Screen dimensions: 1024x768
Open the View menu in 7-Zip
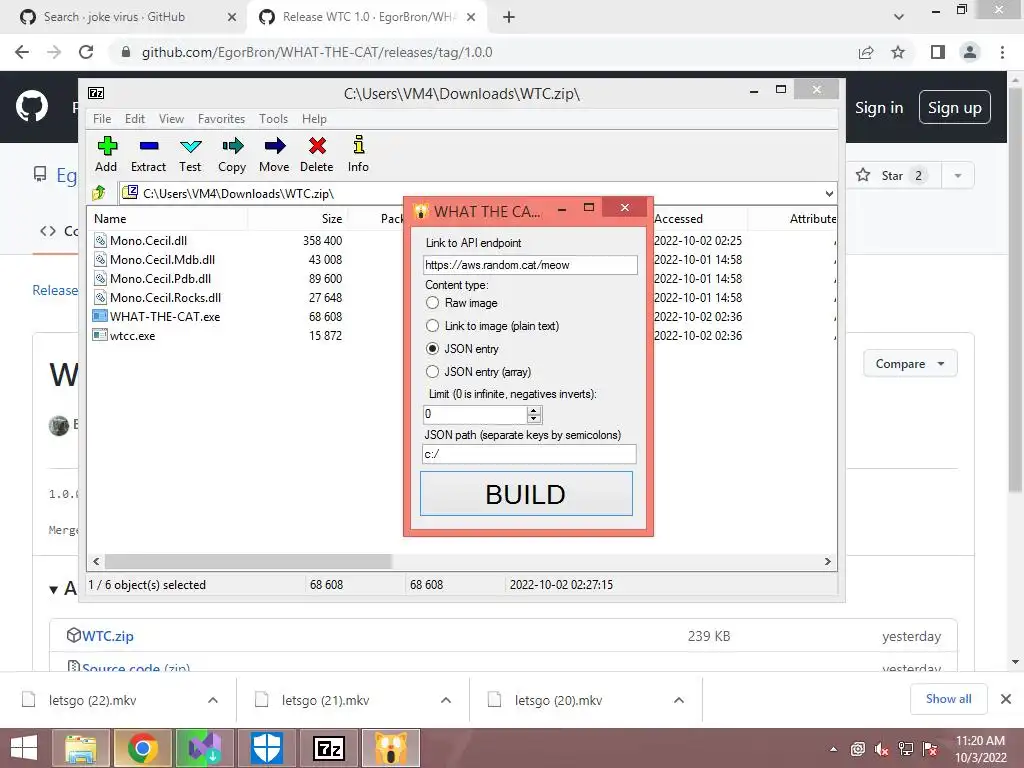(x=171, y=119)
